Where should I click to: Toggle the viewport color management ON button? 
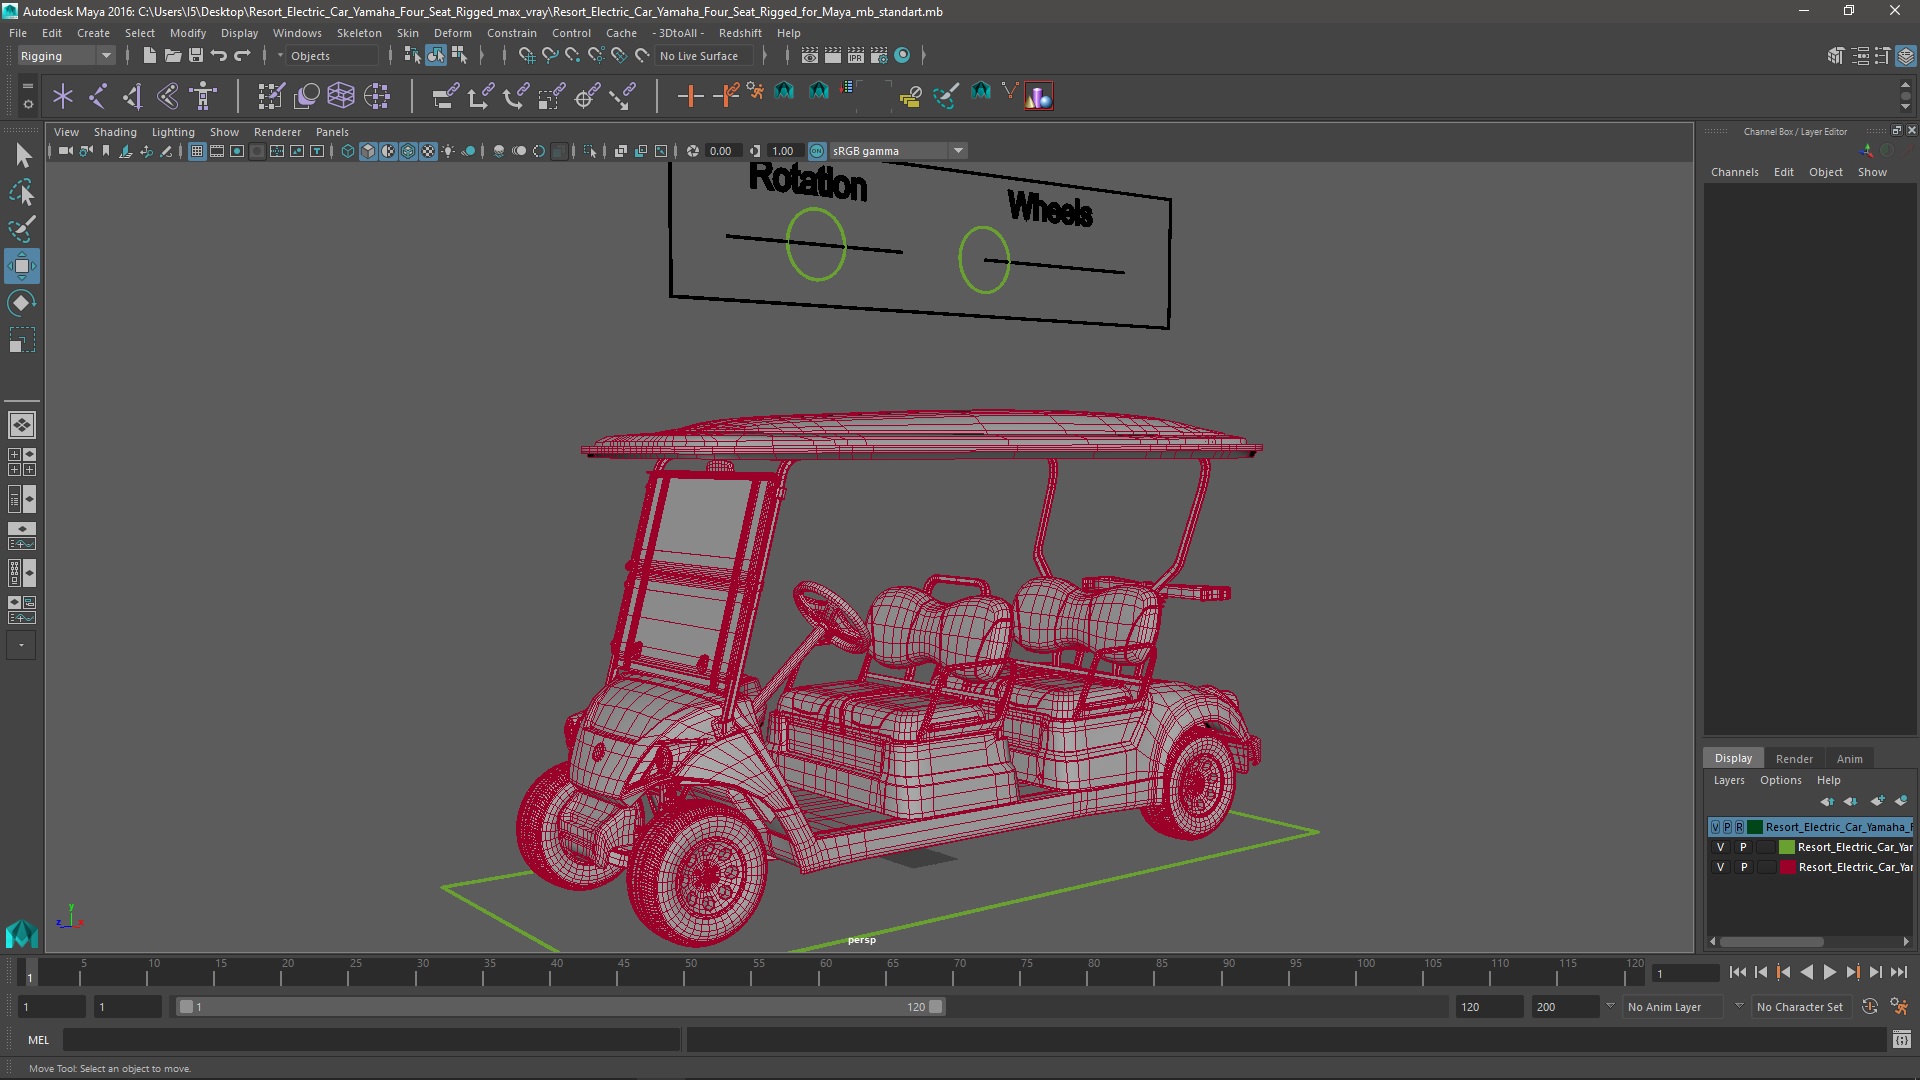pyautogui.click(x=817, y=151)
